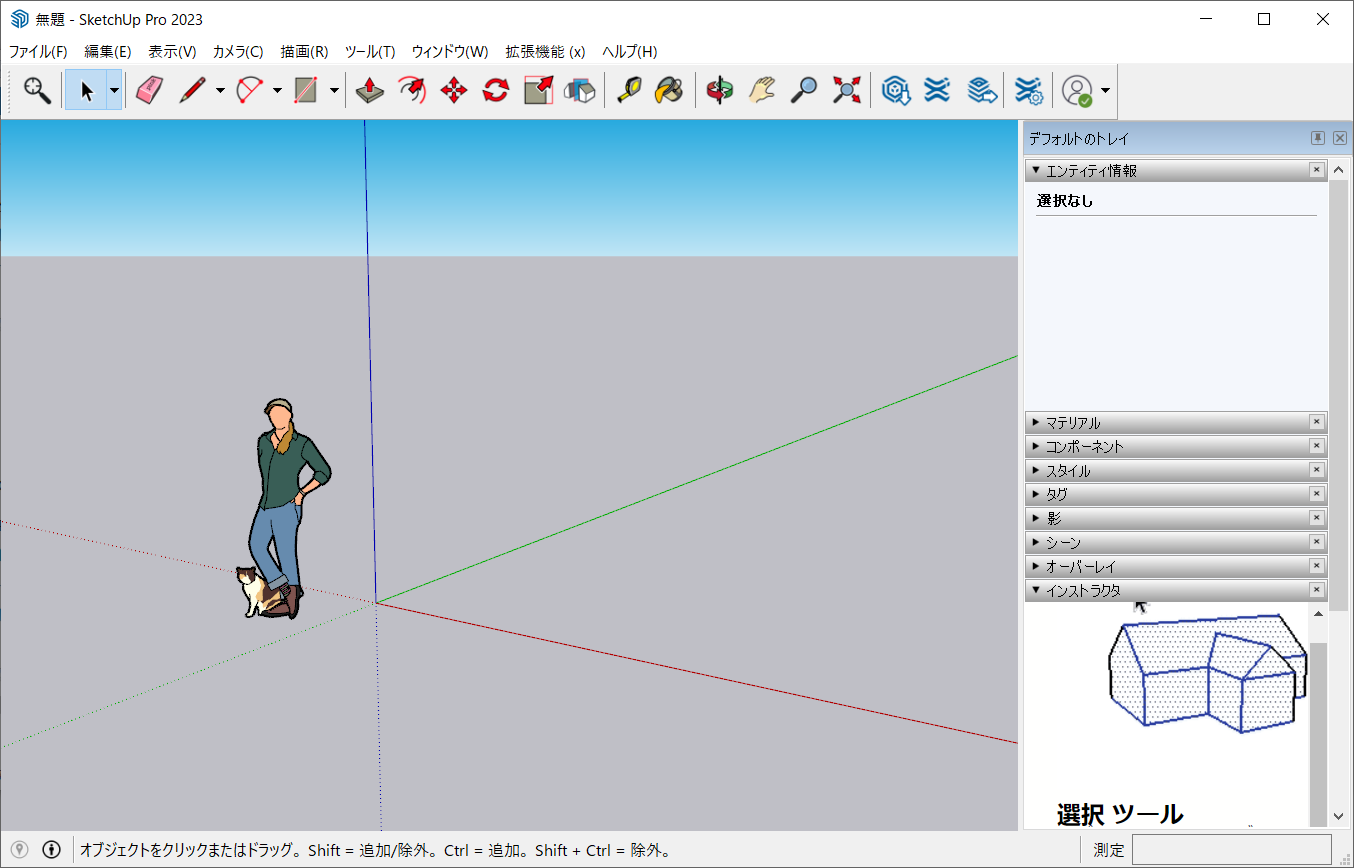Viewport: 1354px width, 868px height.
Task: Collapse the エンティティ情報 panel
Action: coord(1036,171)
